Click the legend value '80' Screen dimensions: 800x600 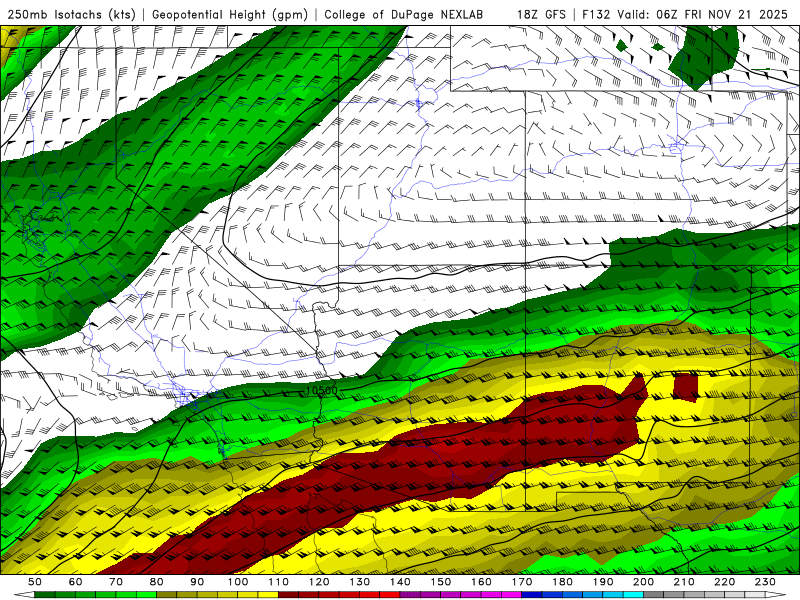[x=157, y=582]
